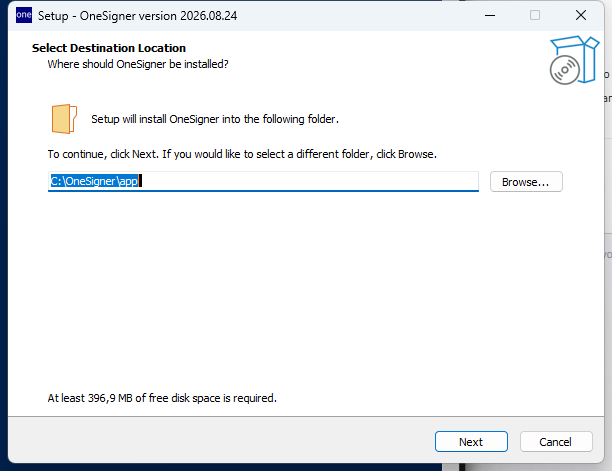The image size is (612, 471).
Task: Cancel the OneSigner setup
Action: pyautogui.click(x=556, y=441)
